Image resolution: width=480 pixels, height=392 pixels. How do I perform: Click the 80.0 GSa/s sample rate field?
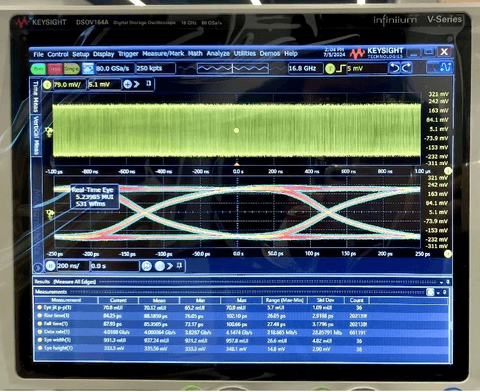tap(114, 69)
